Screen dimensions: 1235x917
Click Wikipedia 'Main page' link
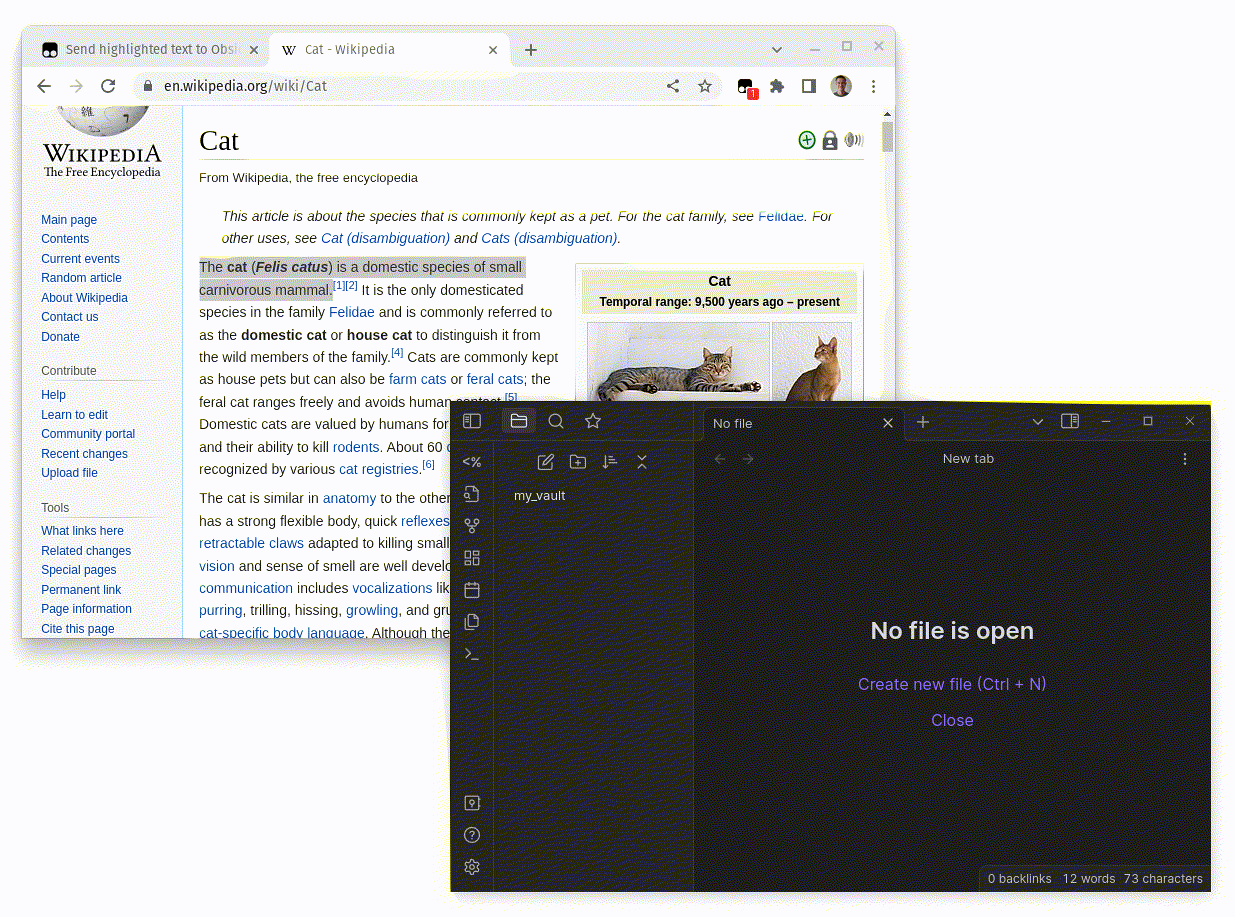click(x=69, y=220)
